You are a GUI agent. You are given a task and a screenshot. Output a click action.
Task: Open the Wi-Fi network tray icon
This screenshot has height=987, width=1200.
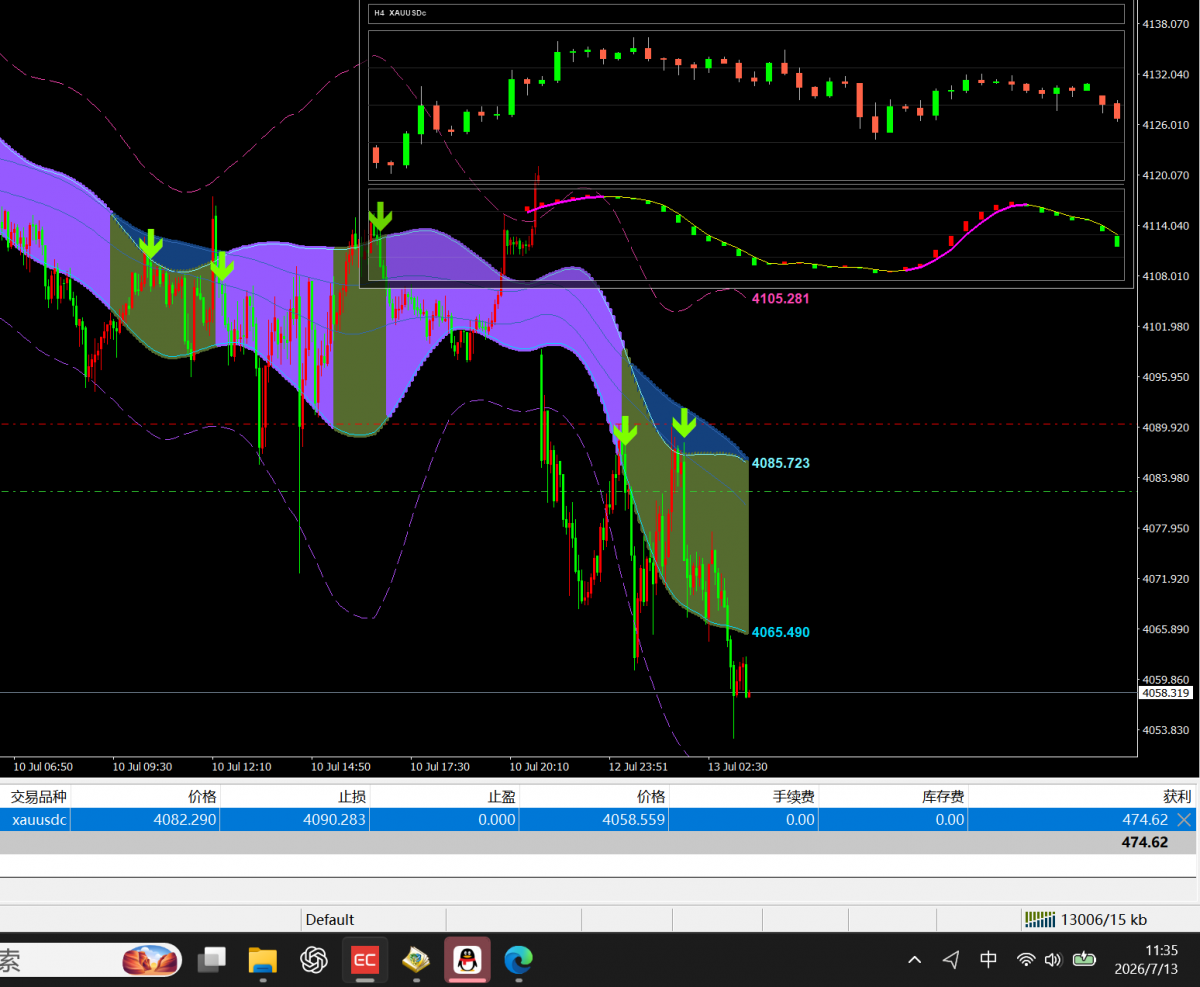click(1026, 960)
